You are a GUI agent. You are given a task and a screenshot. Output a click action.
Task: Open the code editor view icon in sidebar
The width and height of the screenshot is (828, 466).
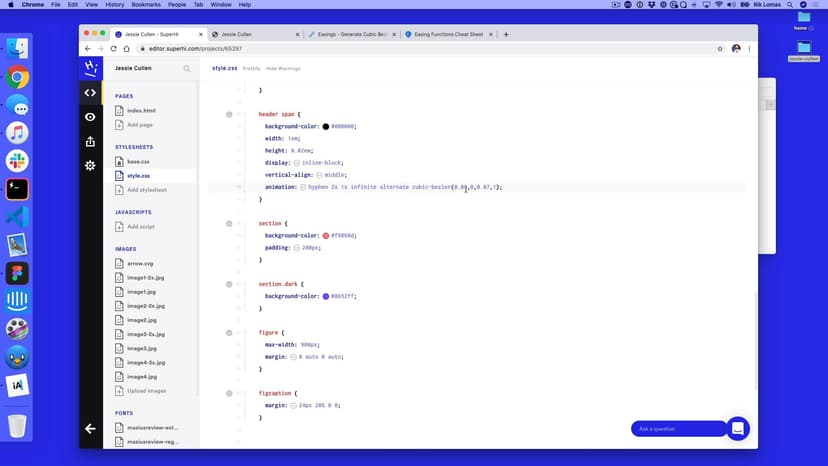(90, 93)
